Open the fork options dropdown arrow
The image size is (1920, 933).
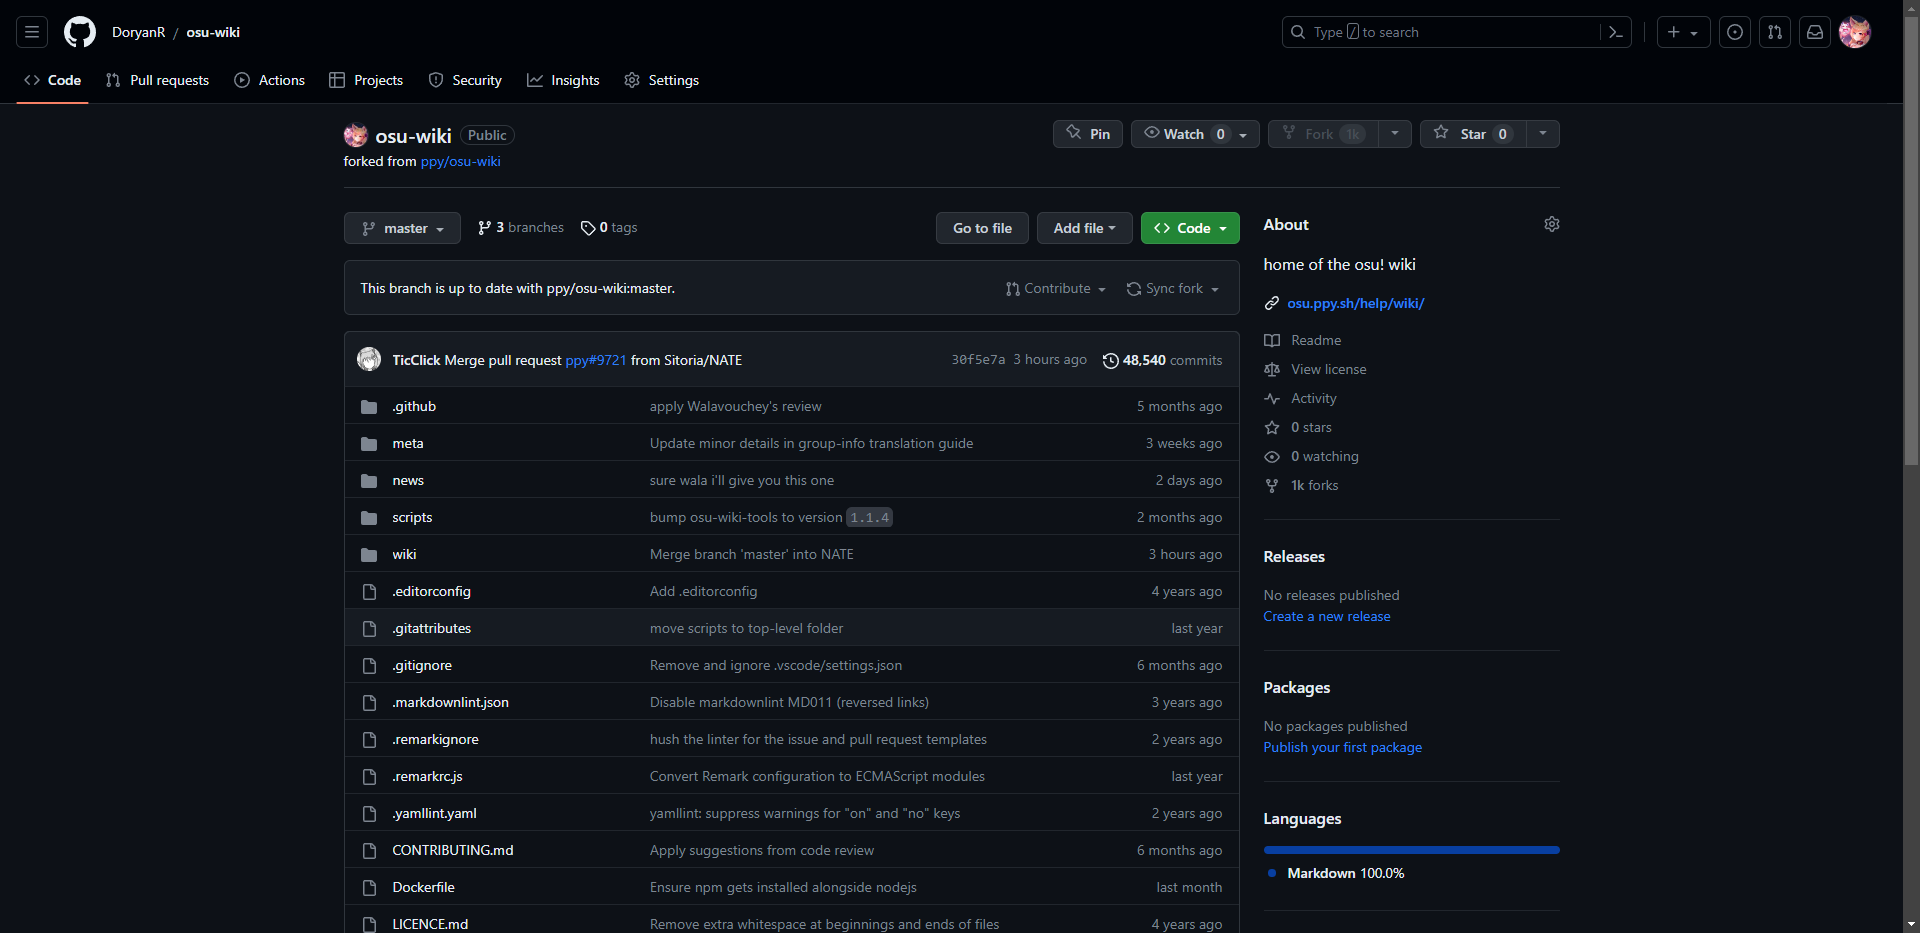[x=1395, y=134]
